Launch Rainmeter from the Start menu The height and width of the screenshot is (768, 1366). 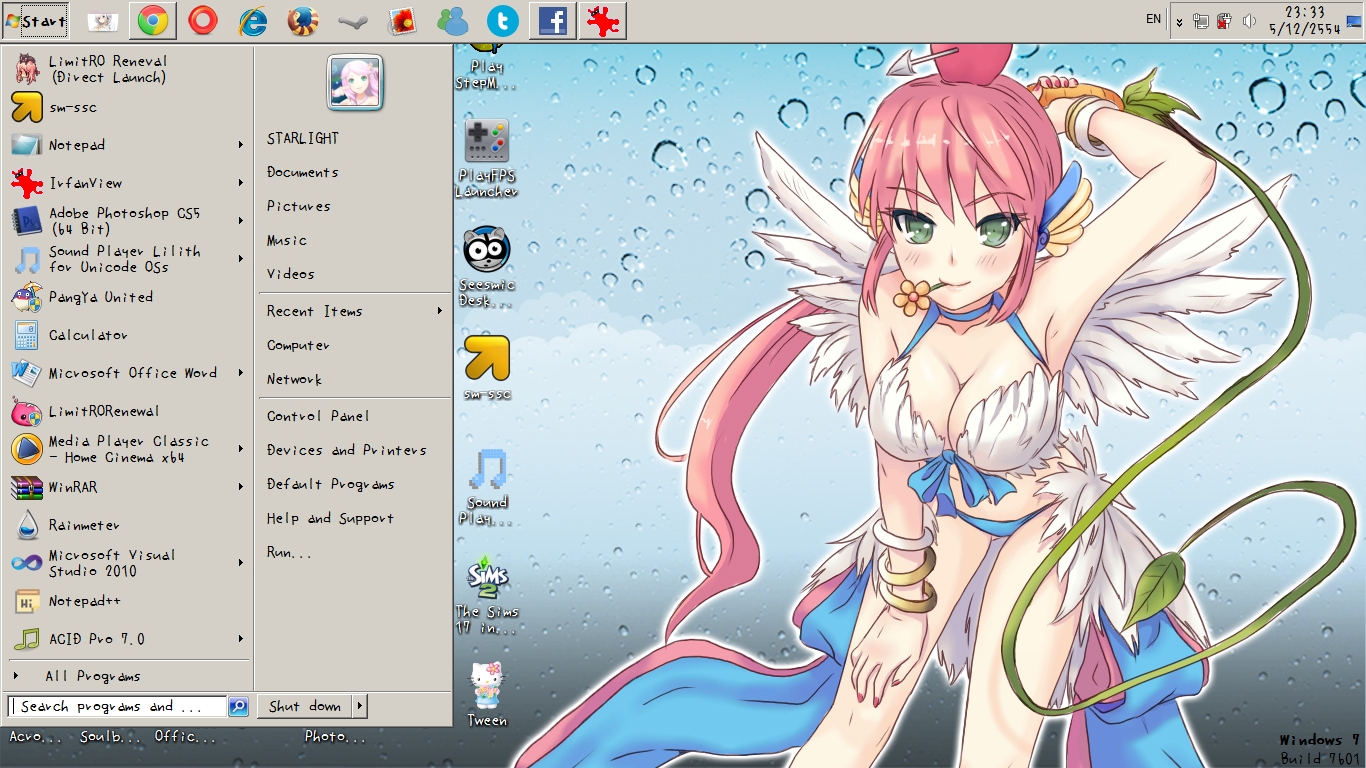(127, 525)
